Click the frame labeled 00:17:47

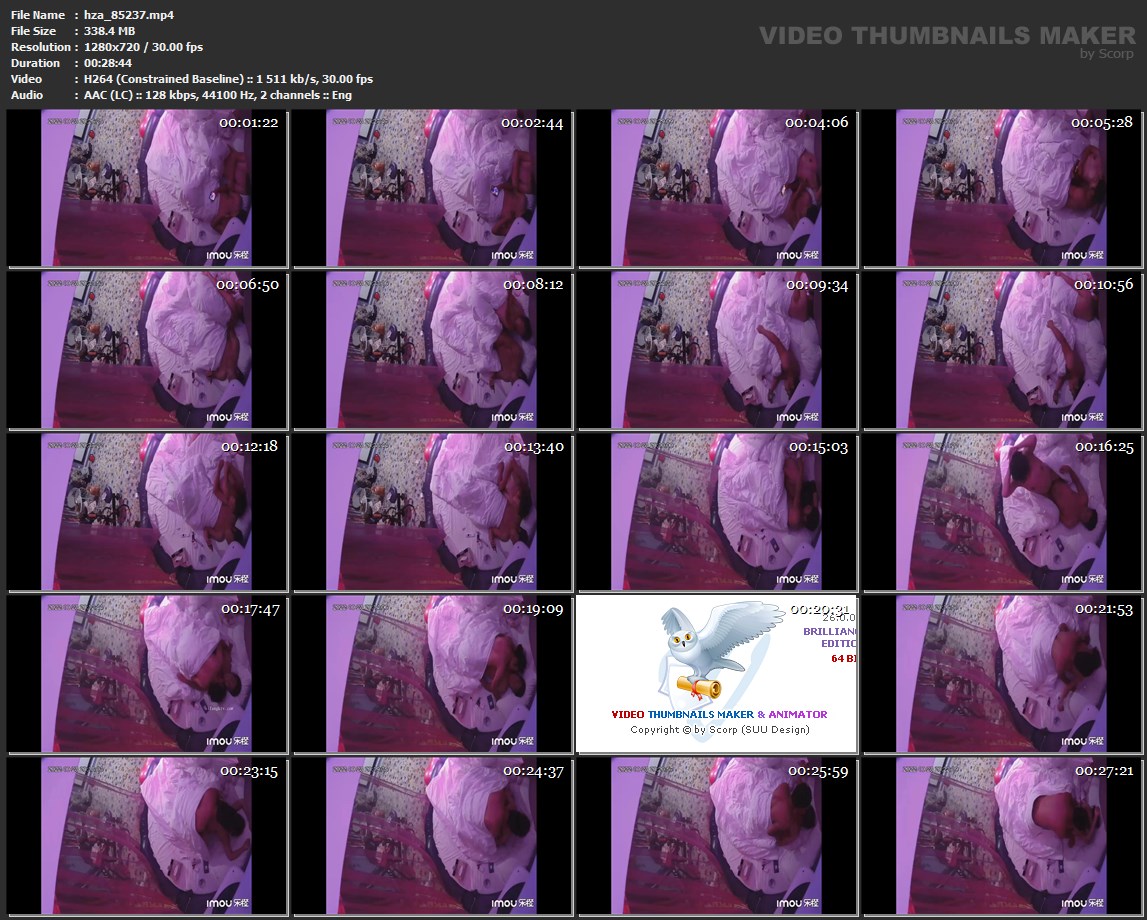click(x=146, y=674)
